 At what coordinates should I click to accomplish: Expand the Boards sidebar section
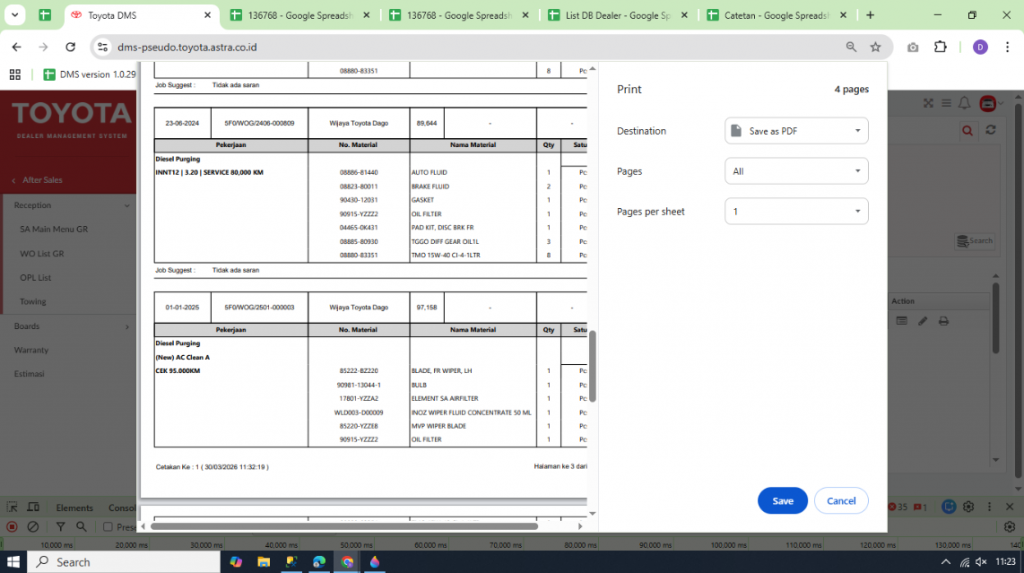coord(68,326)
